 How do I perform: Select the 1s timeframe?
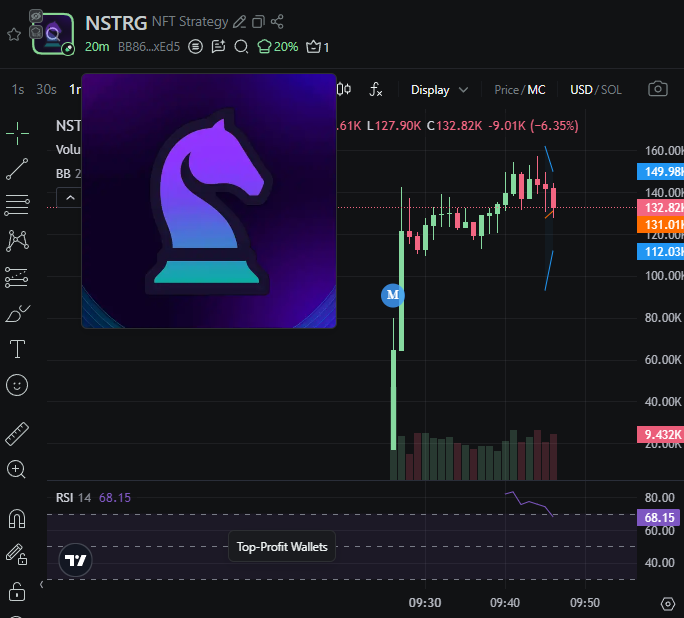(x=18, y=89)
